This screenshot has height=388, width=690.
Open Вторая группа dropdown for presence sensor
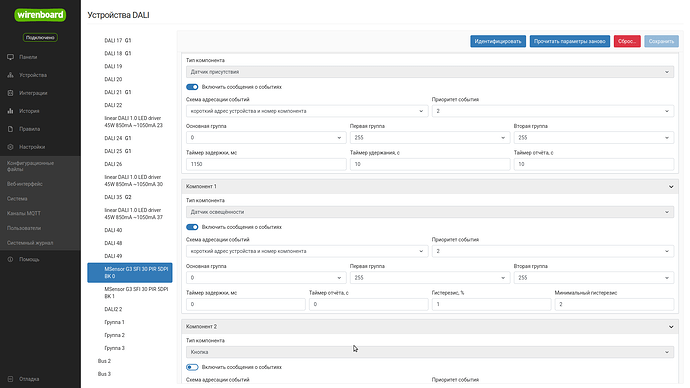pos(593,138)
